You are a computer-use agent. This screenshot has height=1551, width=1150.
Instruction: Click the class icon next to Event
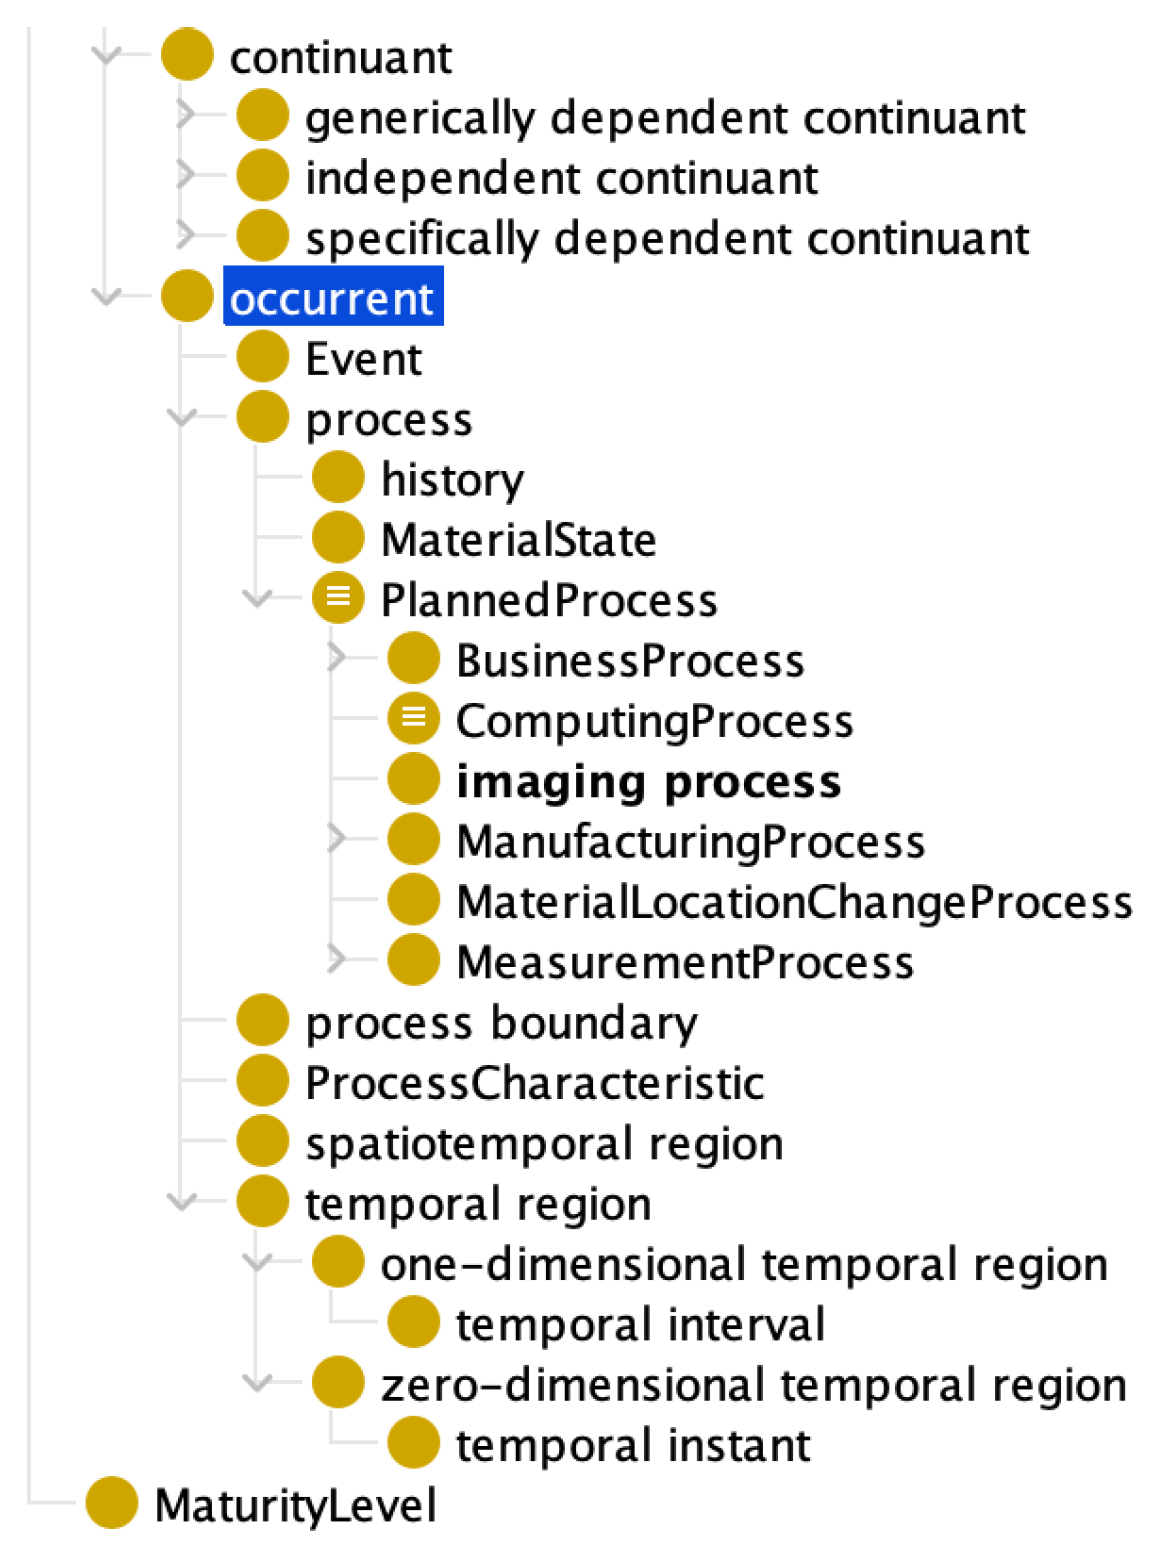tap(262, 357)
